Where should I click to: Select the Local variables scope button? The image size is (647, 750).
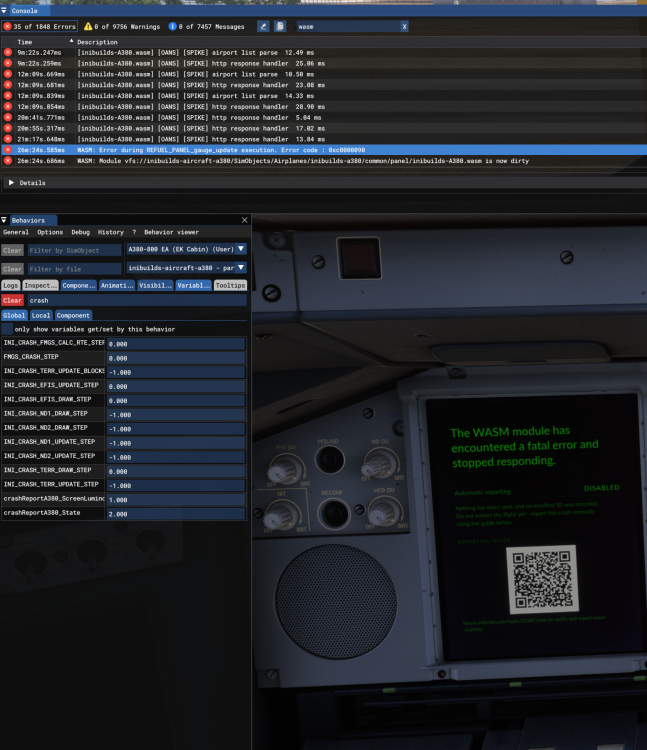click(41, 315)
